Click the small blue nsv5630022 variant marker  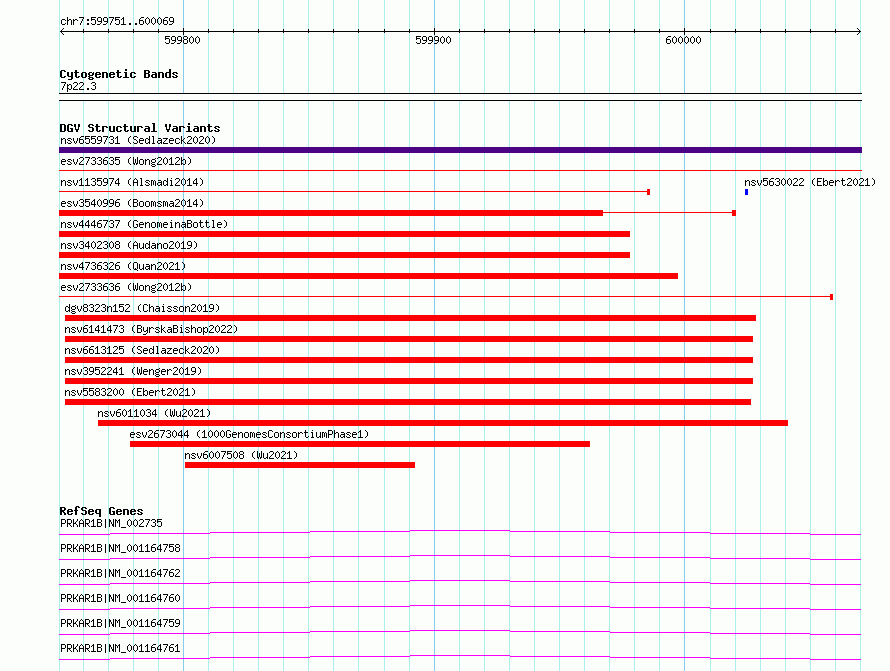tap(746, 192)
